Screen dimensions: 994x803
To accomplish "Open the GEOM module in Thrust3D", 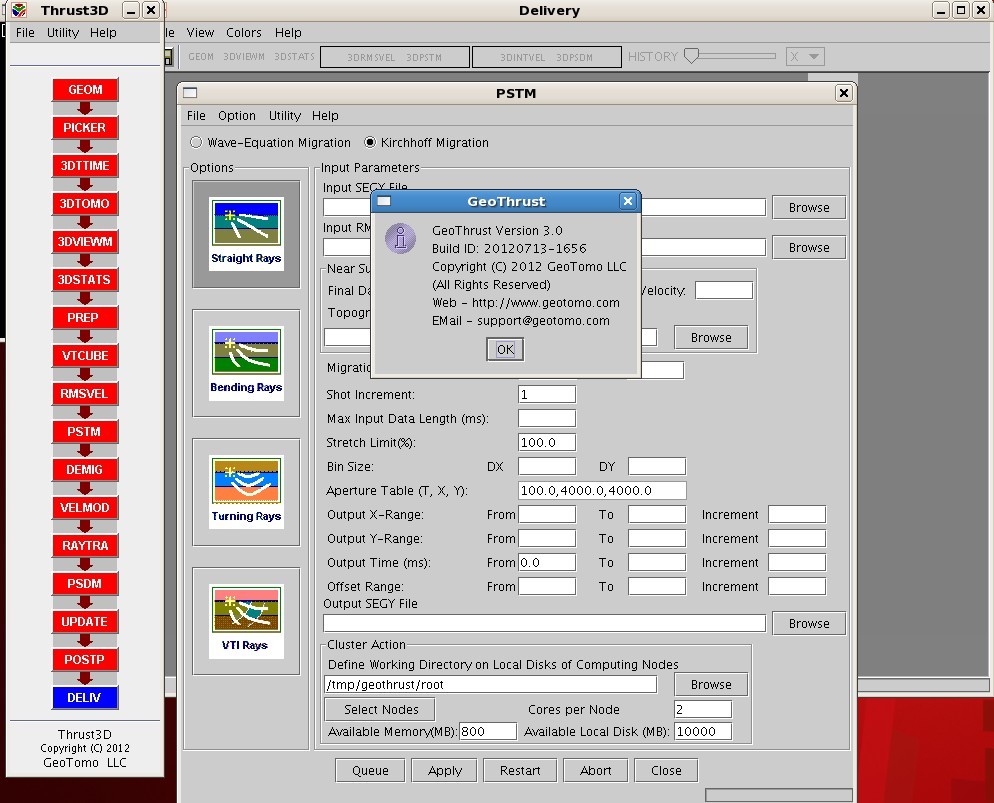I will [x=85, y=89].
